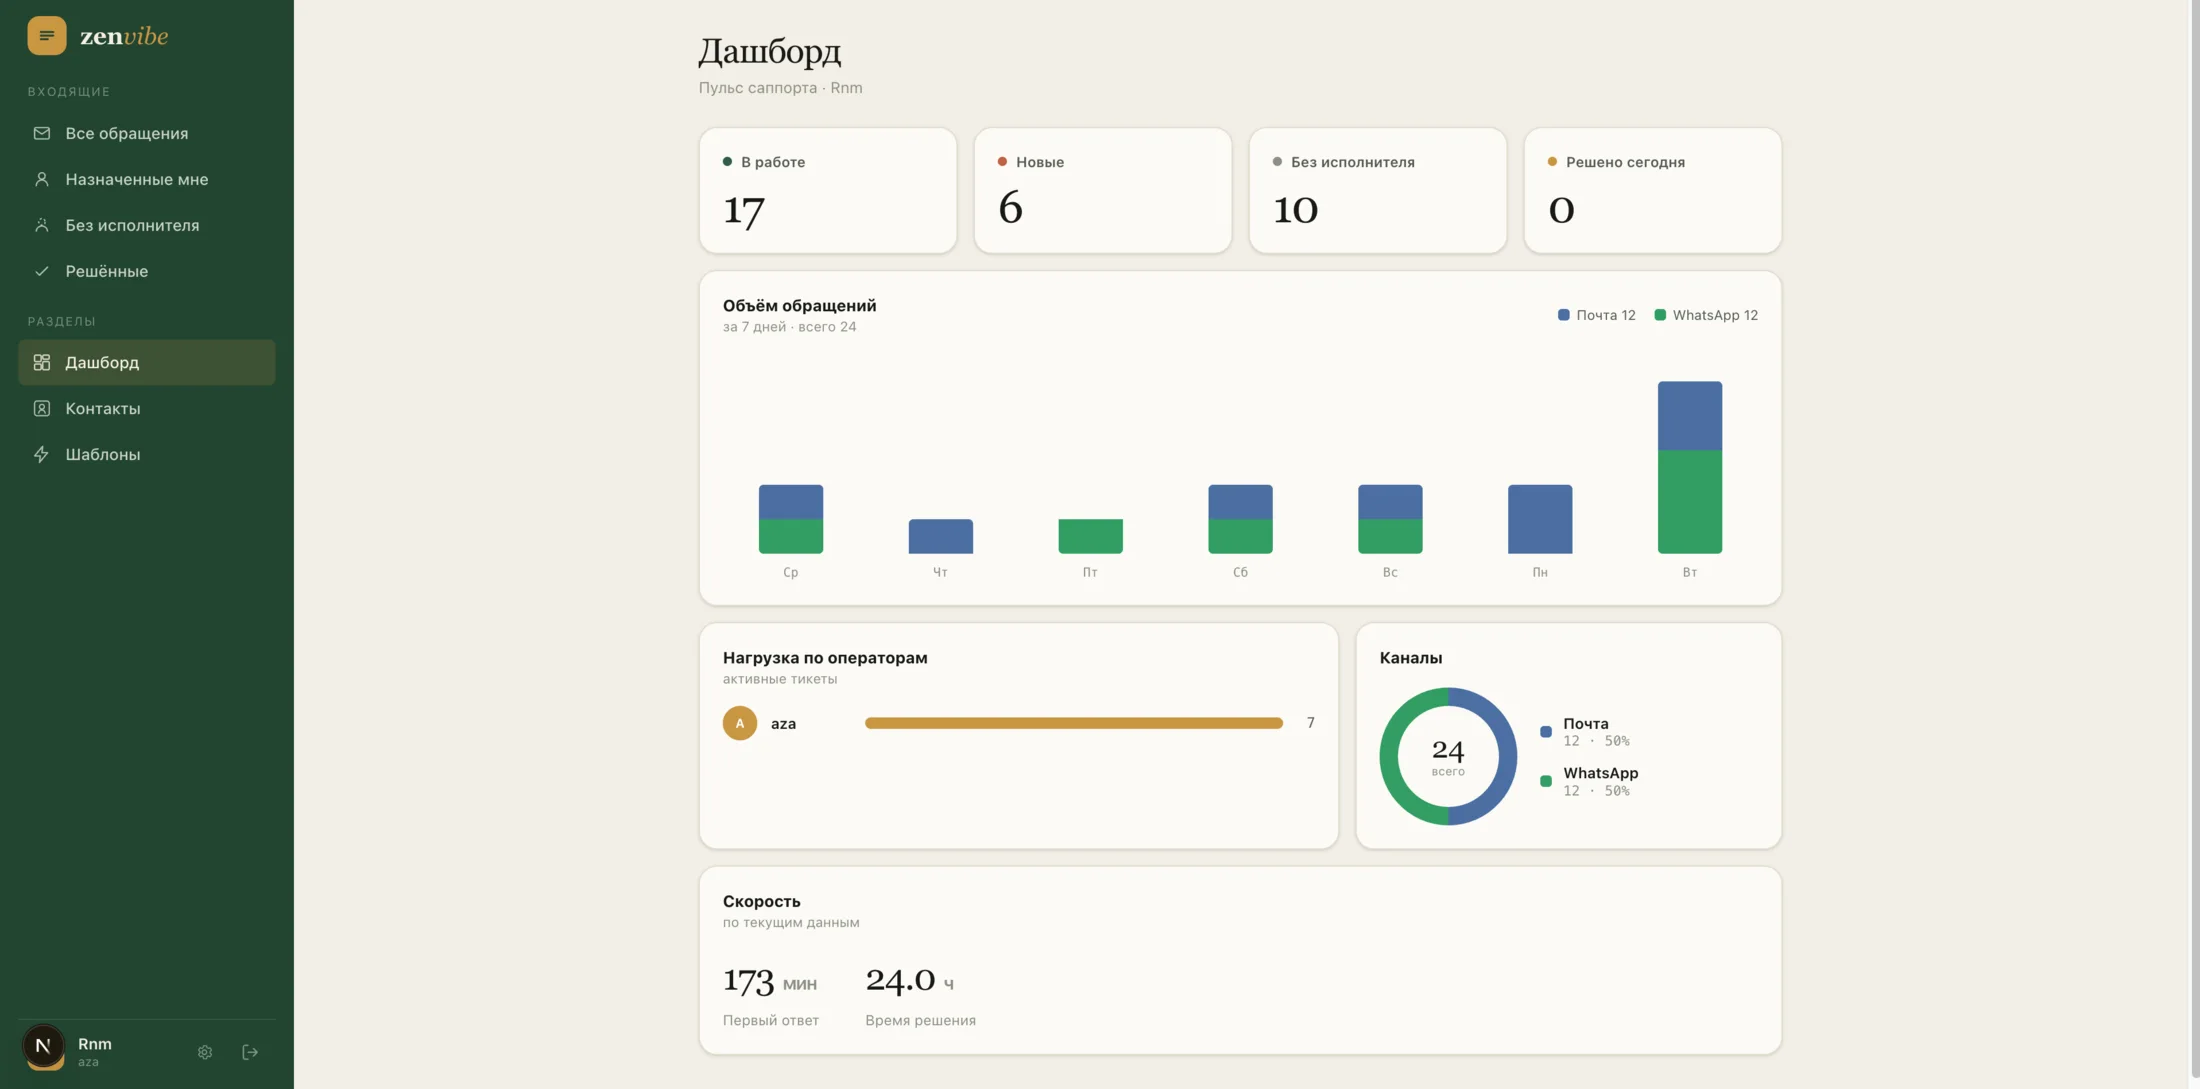Click the Почта swatch in Каналы card
The image size is (2200, 1089).
[1546, 732]
